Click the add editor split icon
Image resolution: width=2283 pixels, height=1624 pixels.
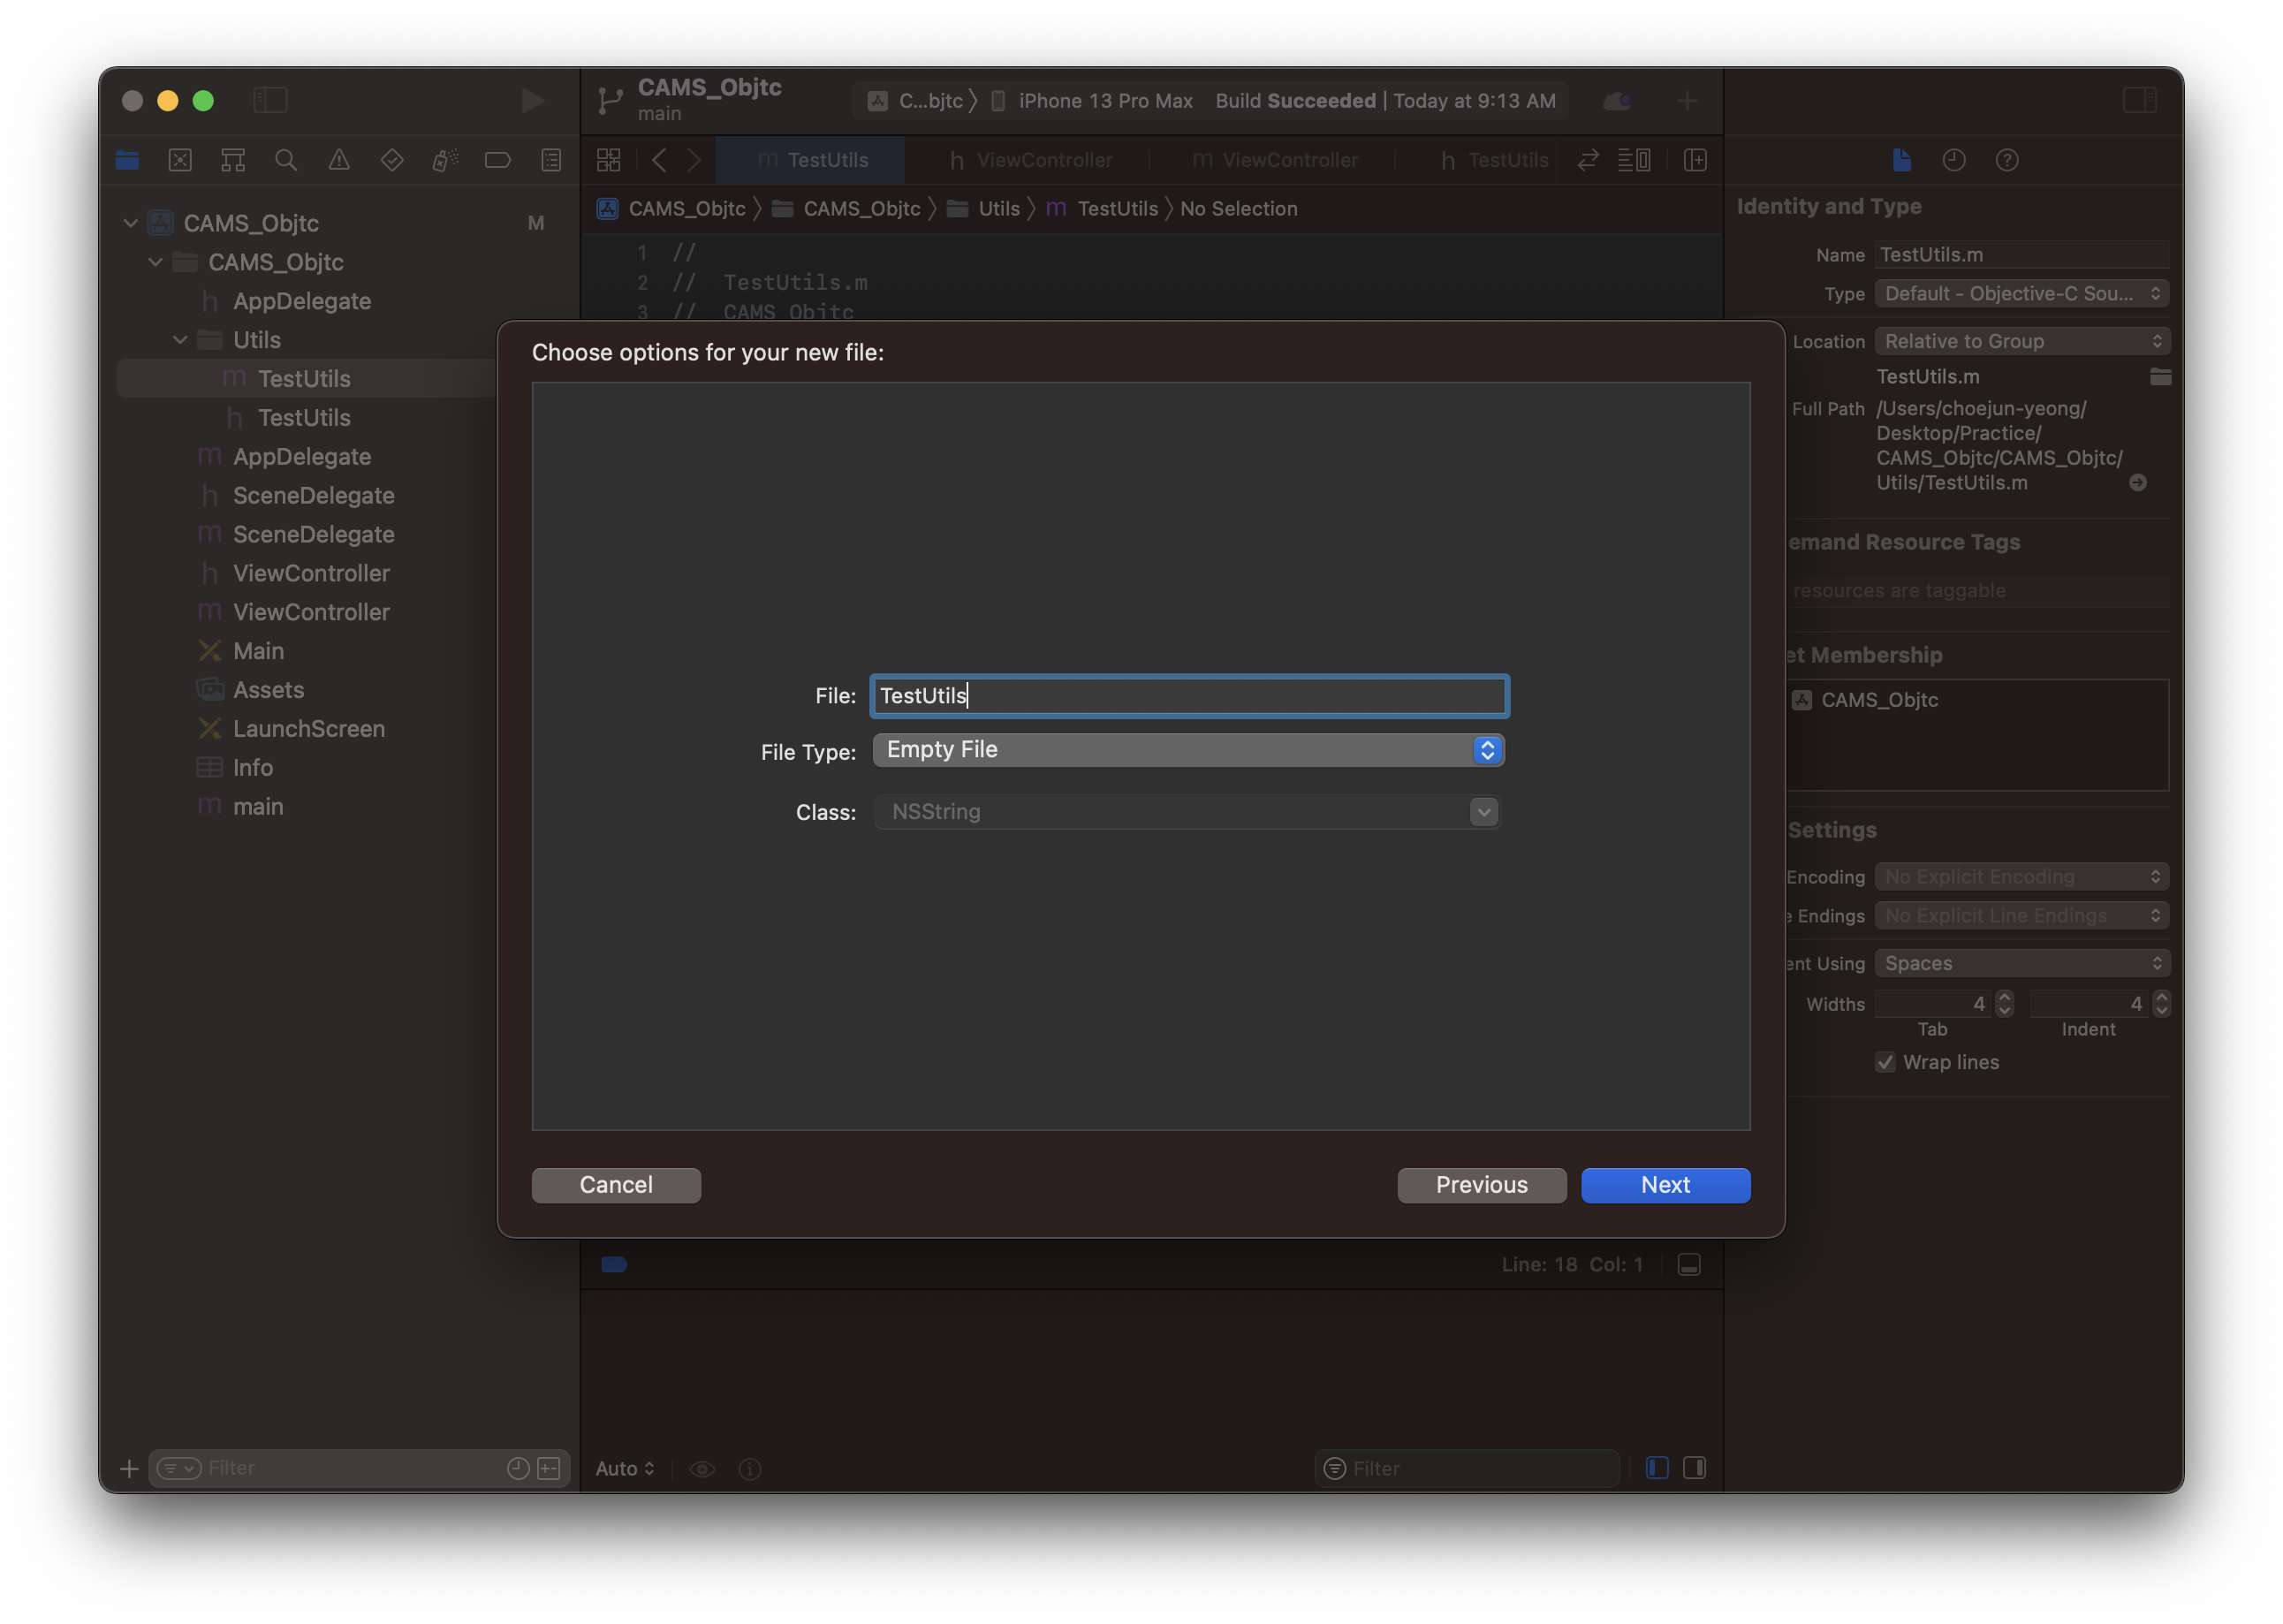1695,160
